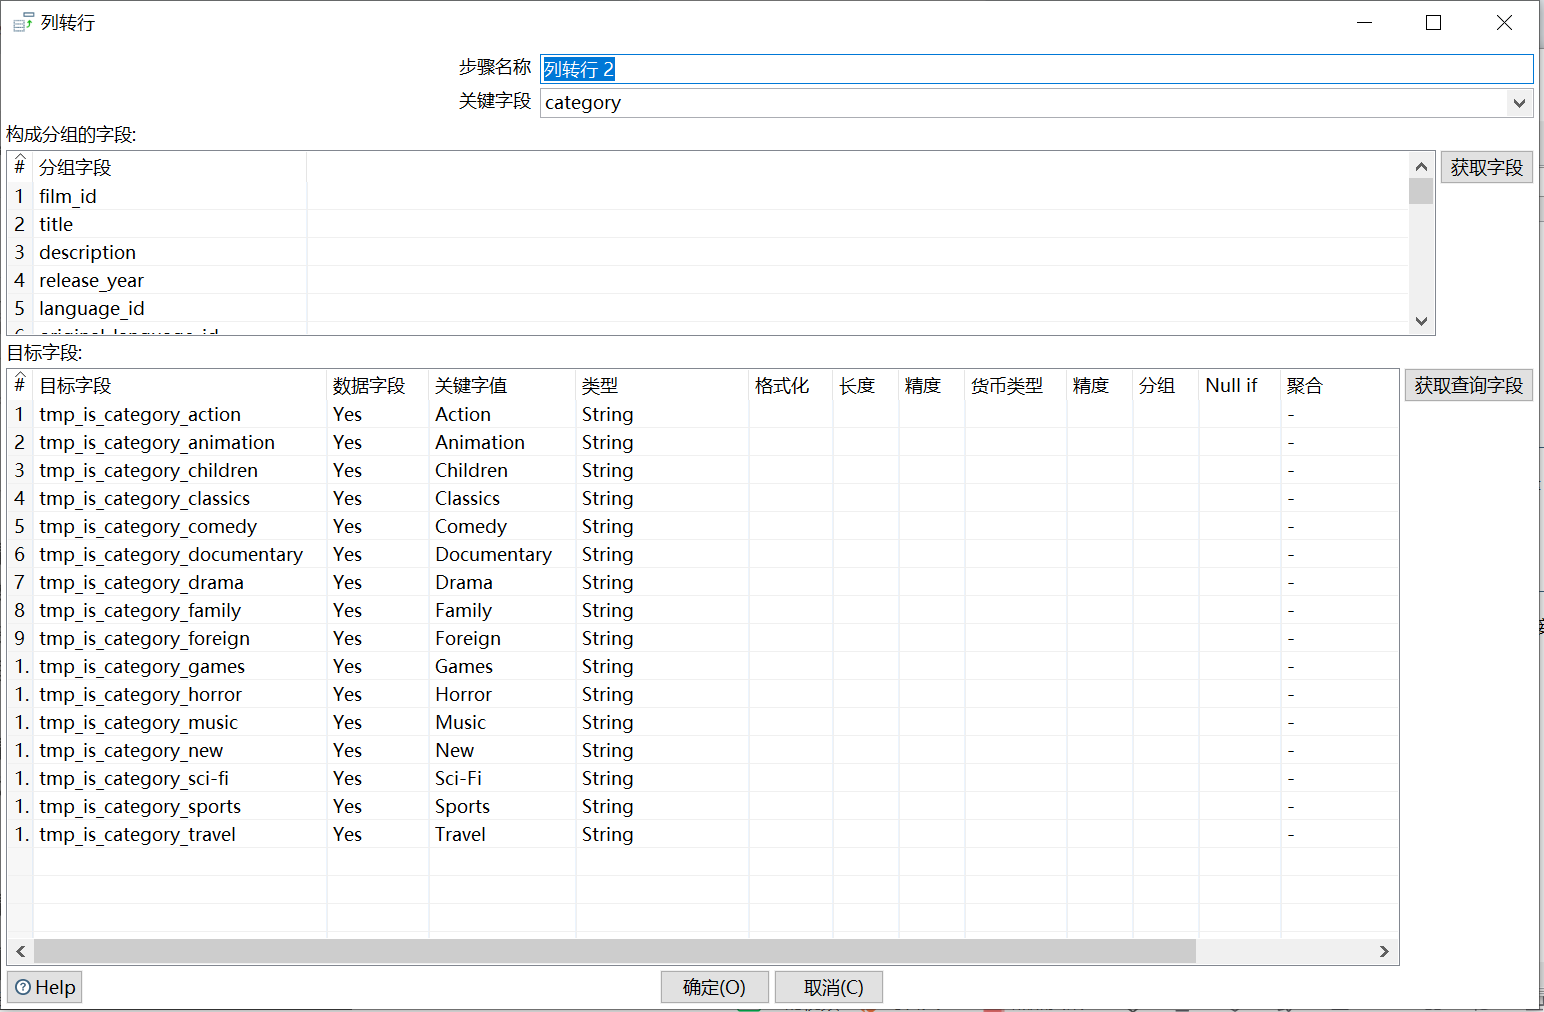Viewport: 1544px width, 1012px height.
Task: Click the Help button
Action: tap(44, 987)
